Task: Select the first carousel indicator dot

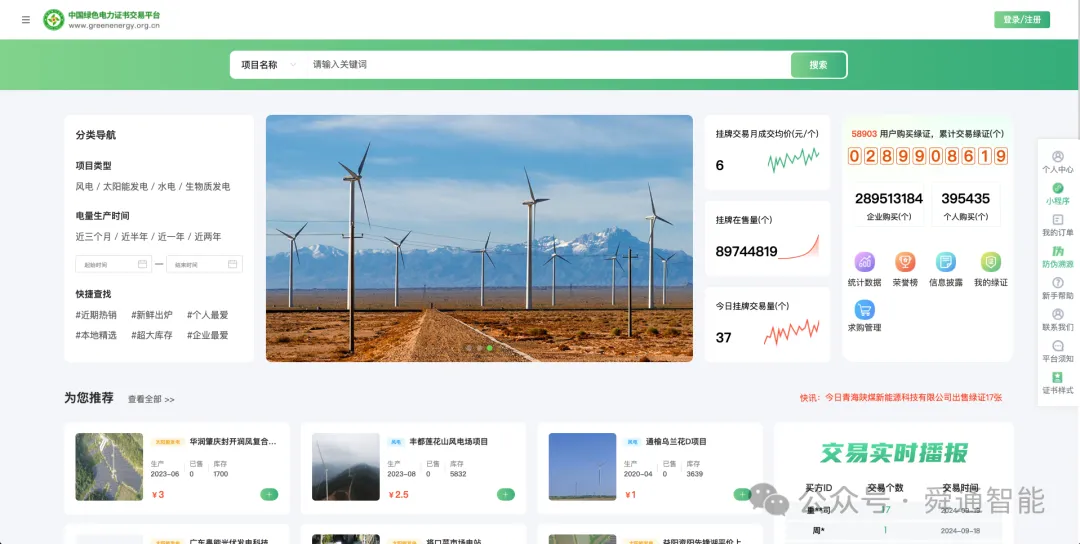Action: coord(469,348)
